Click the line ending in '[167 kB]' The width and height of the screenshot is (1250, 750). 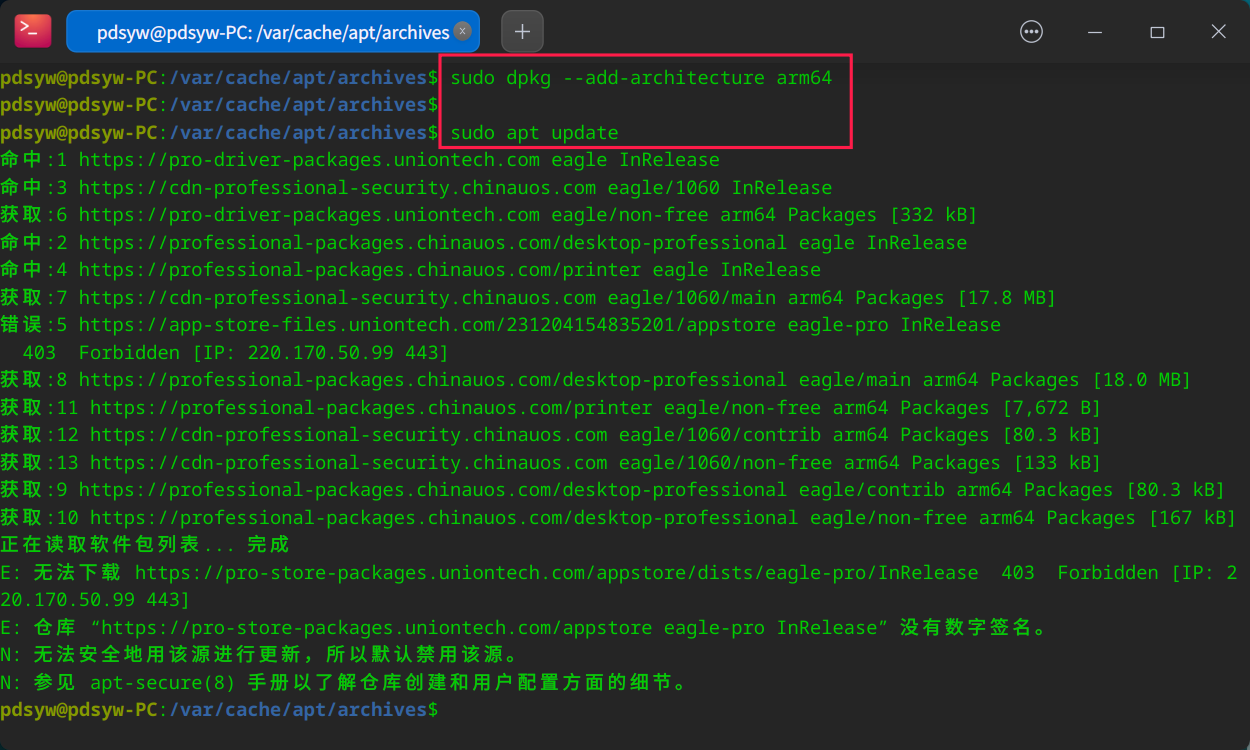(x=619, y=518)
